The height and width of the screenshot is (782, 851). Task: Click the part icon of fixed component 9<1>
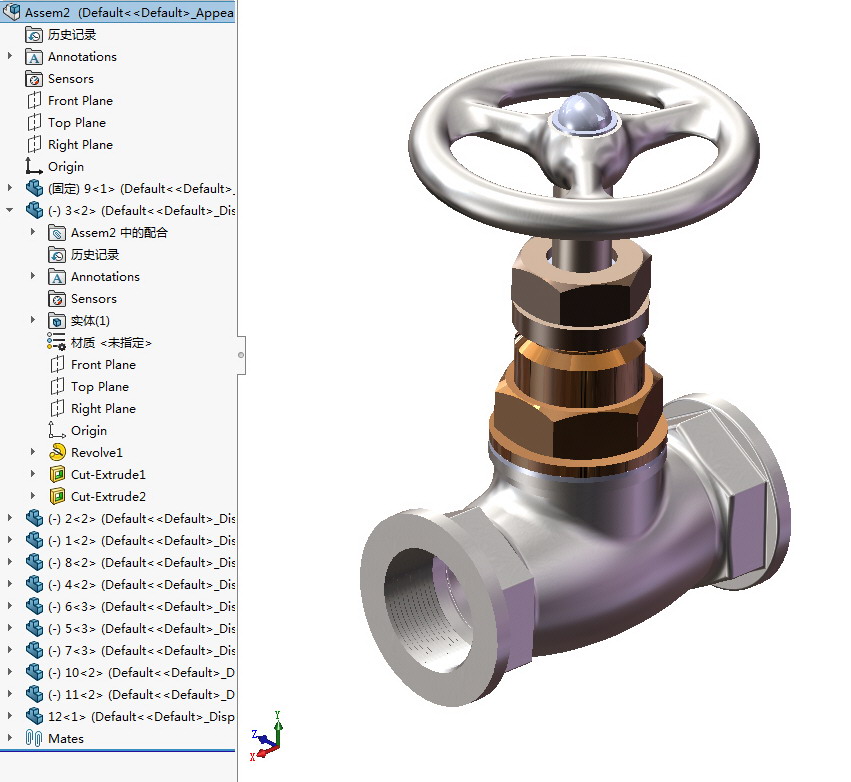[34, 188]
